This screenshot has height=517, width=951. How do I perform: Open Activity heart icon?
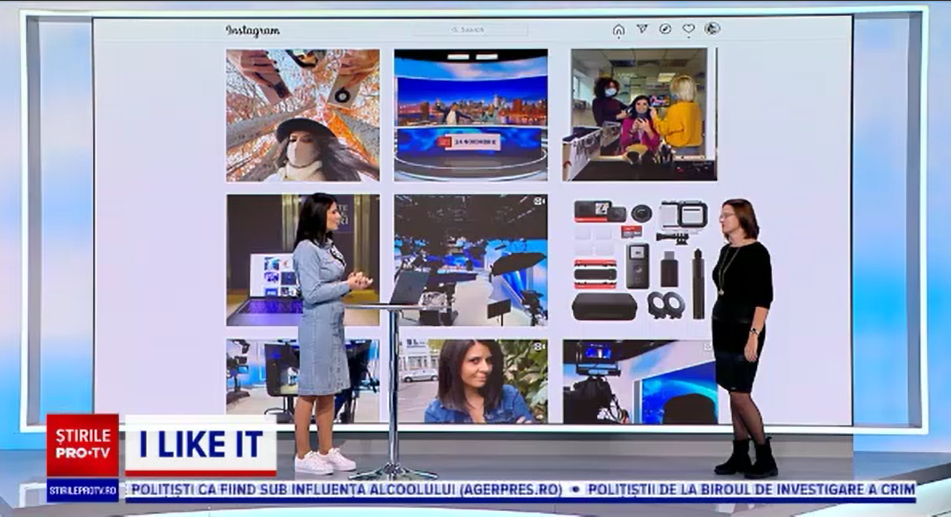coord(688,29)
